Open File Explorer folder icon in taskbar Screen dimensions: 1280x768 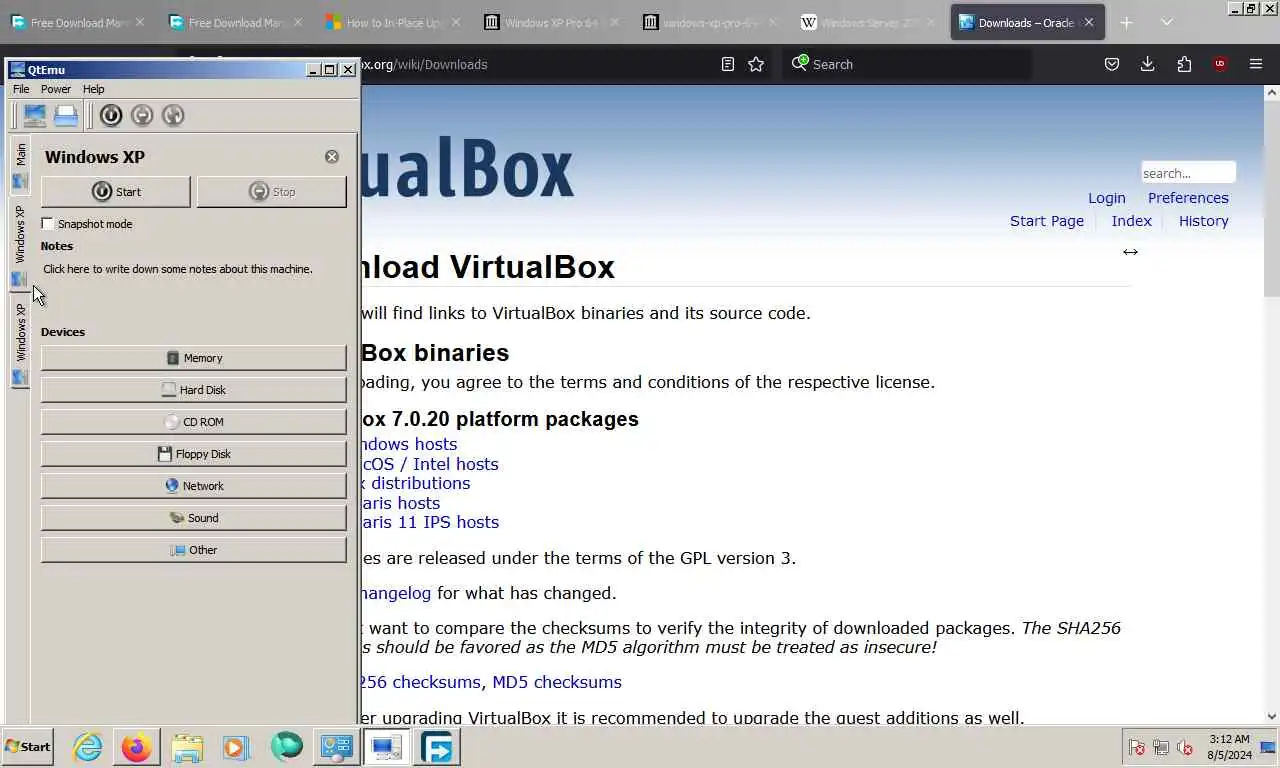[x=187, y=747]
